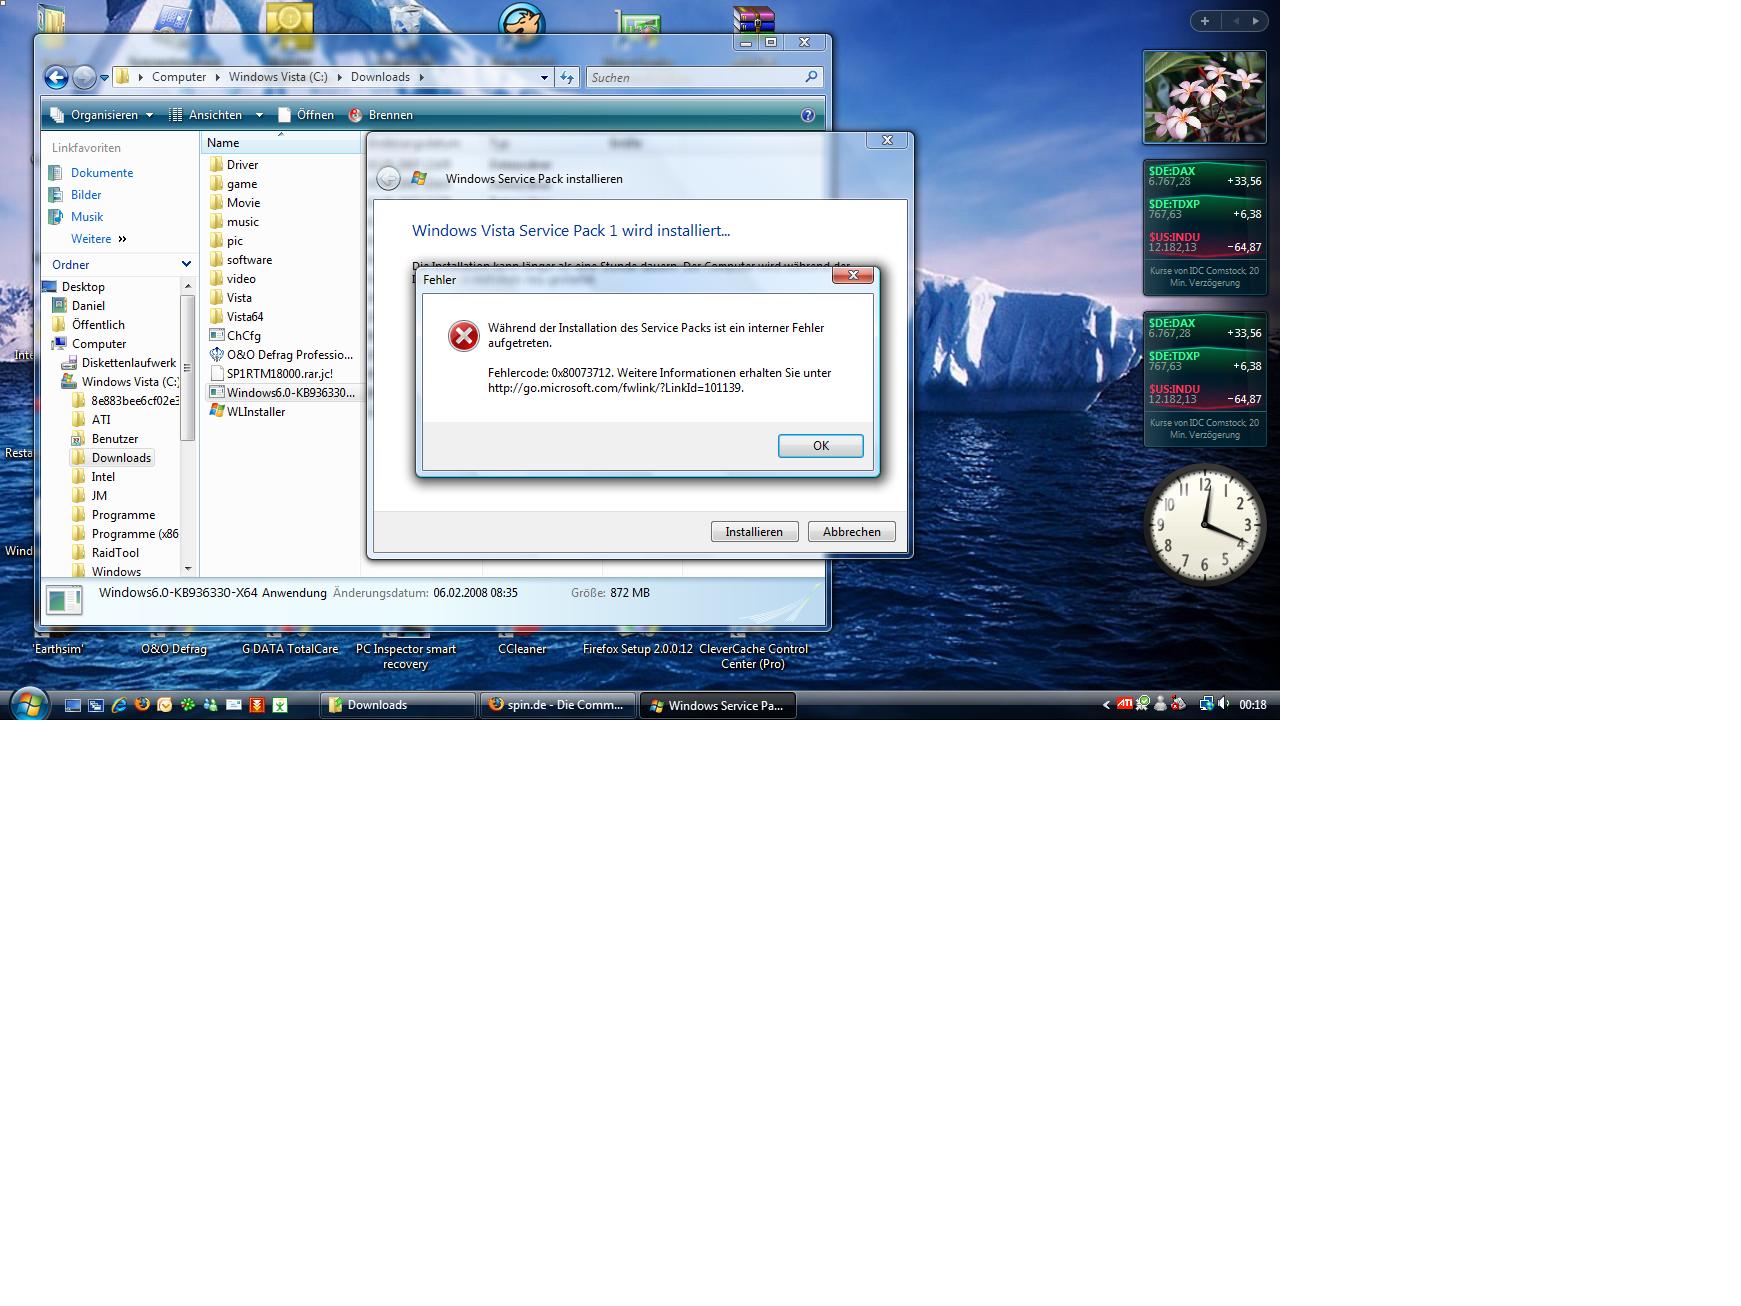Select the pic folder
This screenshot has height=1306, width=1741.
tap(234, 241)
